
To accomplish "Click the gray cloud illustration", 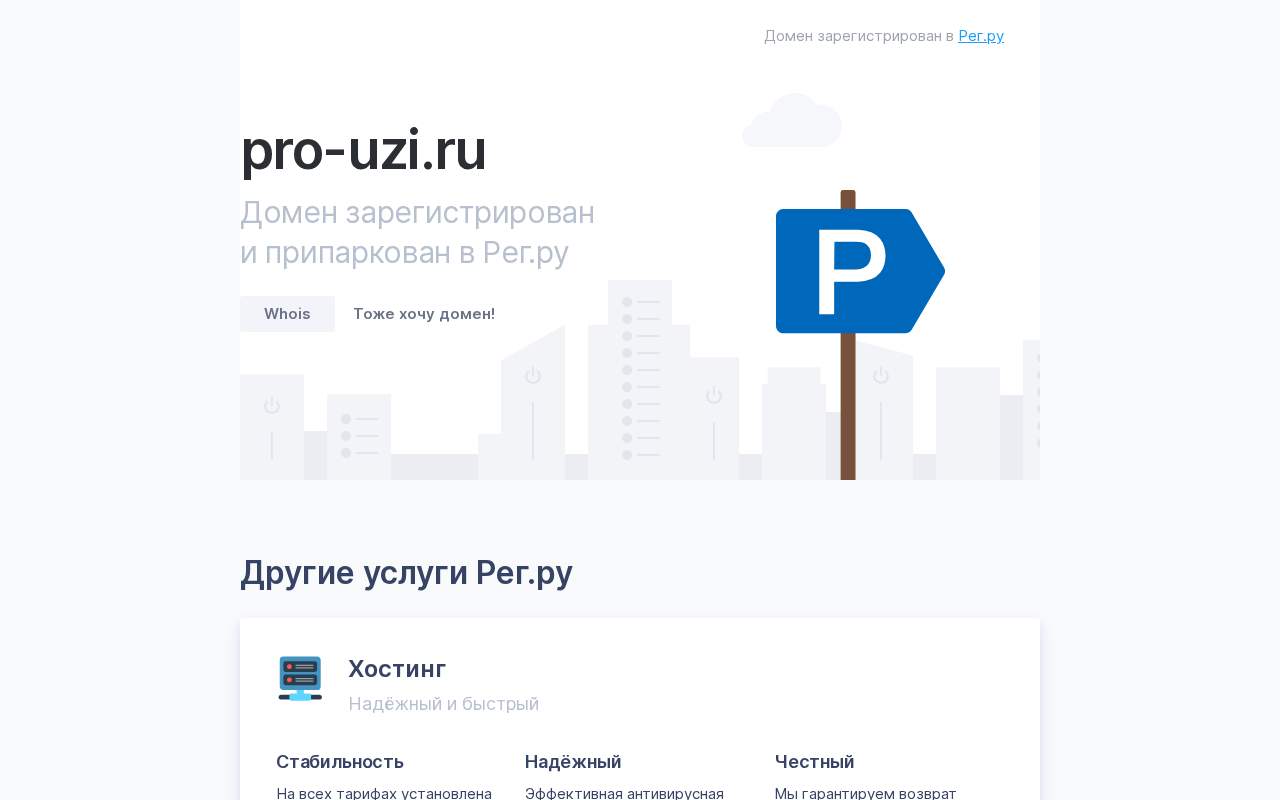I will (x=792, y=121).
